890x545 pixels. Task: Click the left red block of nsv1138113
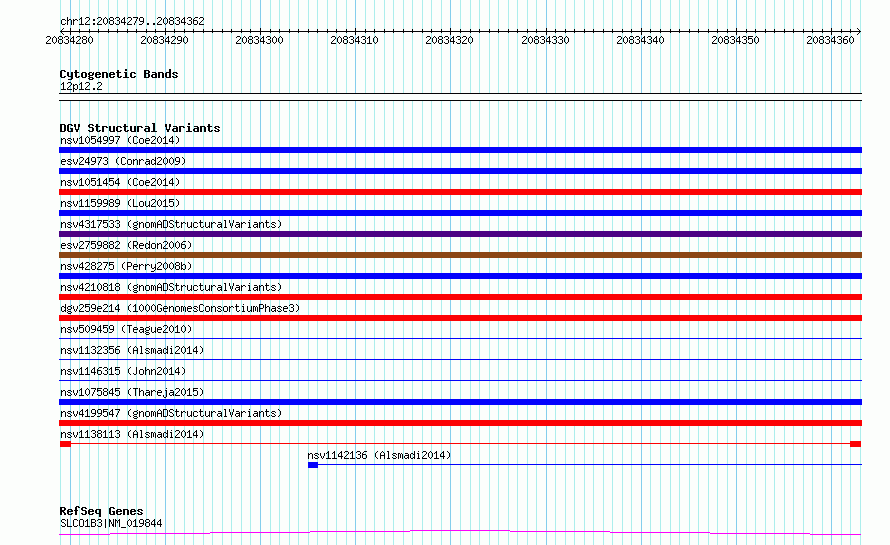pos(65,444)
